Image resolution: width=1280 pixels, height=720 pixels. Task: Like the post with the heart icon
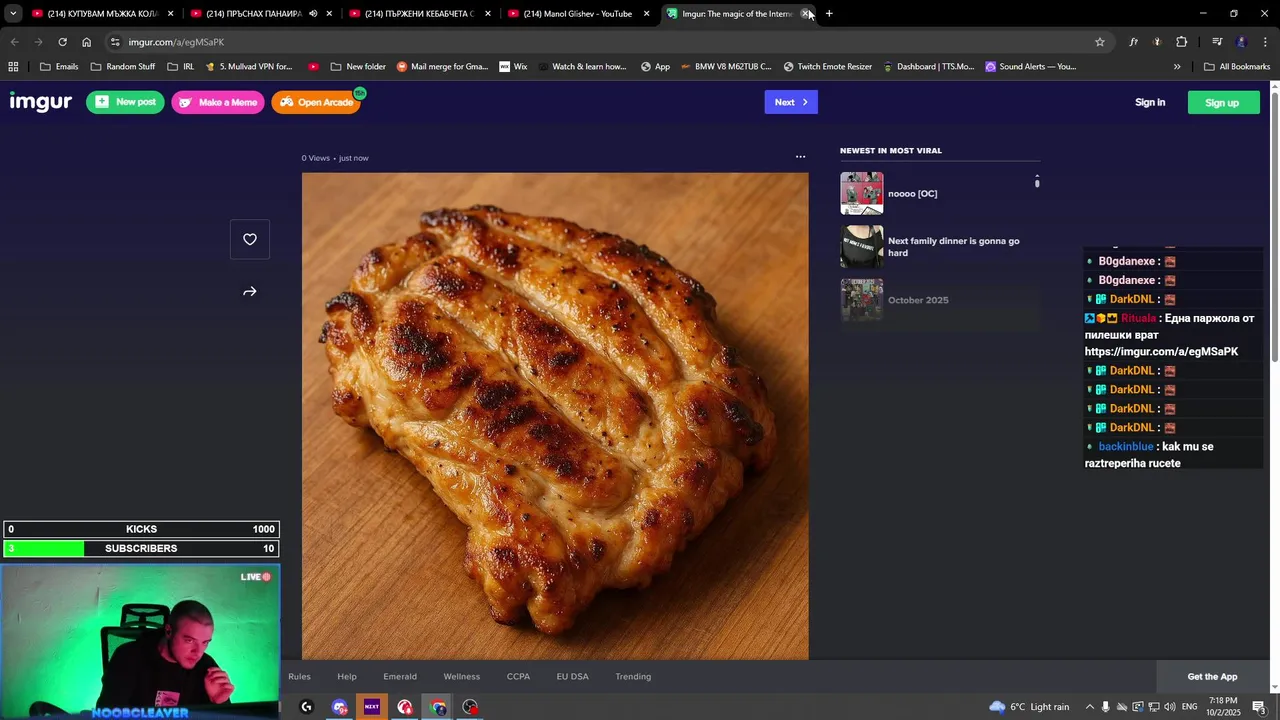(250, 239)
